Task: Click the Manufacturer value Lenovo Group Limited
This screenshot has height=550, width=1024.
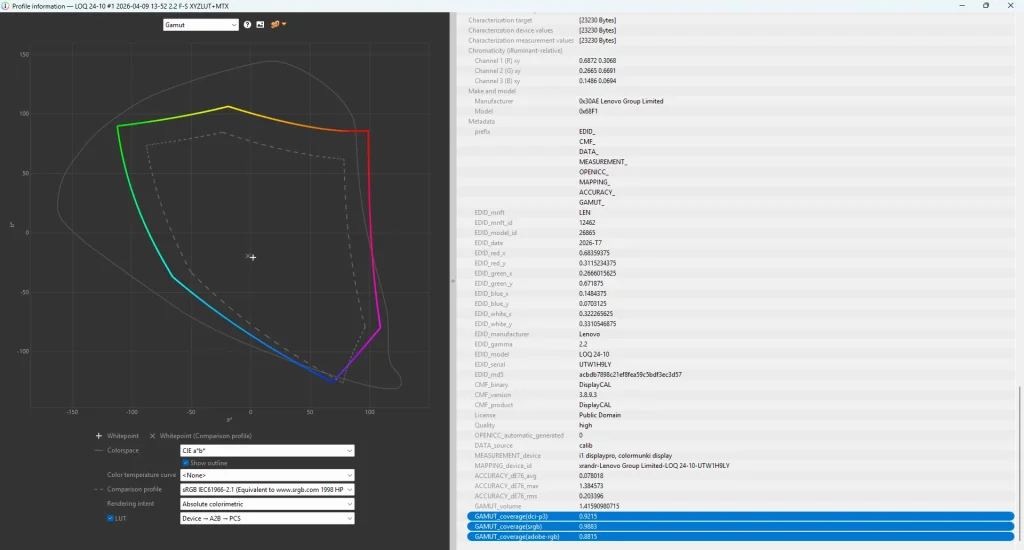Action: point(621,101)
